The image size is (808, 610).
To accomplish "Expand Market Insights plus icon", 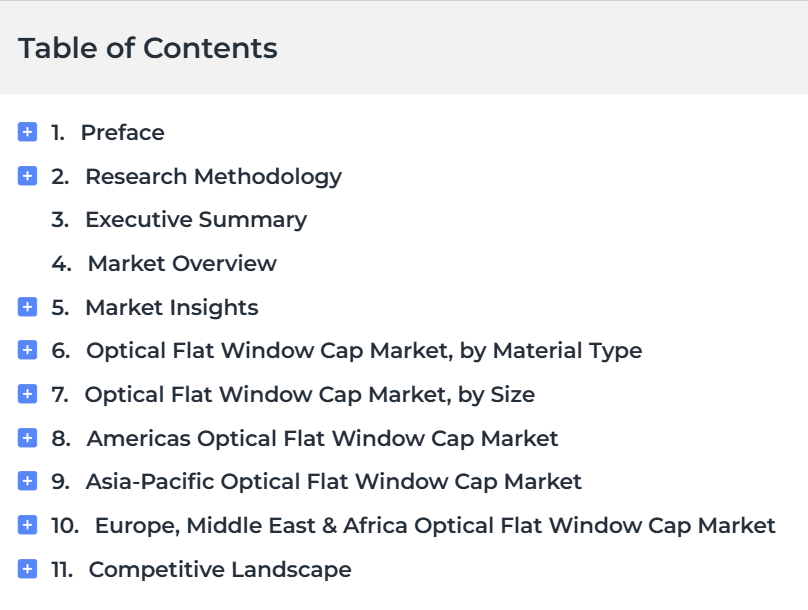I will click(x=27, y=307).
